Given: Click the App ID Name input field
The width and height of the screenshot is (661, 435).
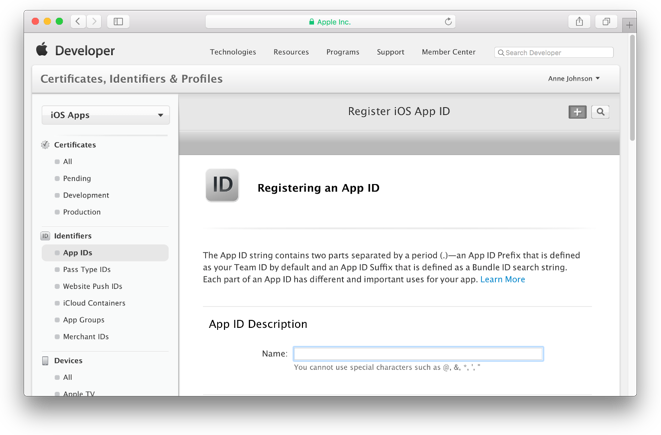Looking at the screenshot, I should pos(418,354).
